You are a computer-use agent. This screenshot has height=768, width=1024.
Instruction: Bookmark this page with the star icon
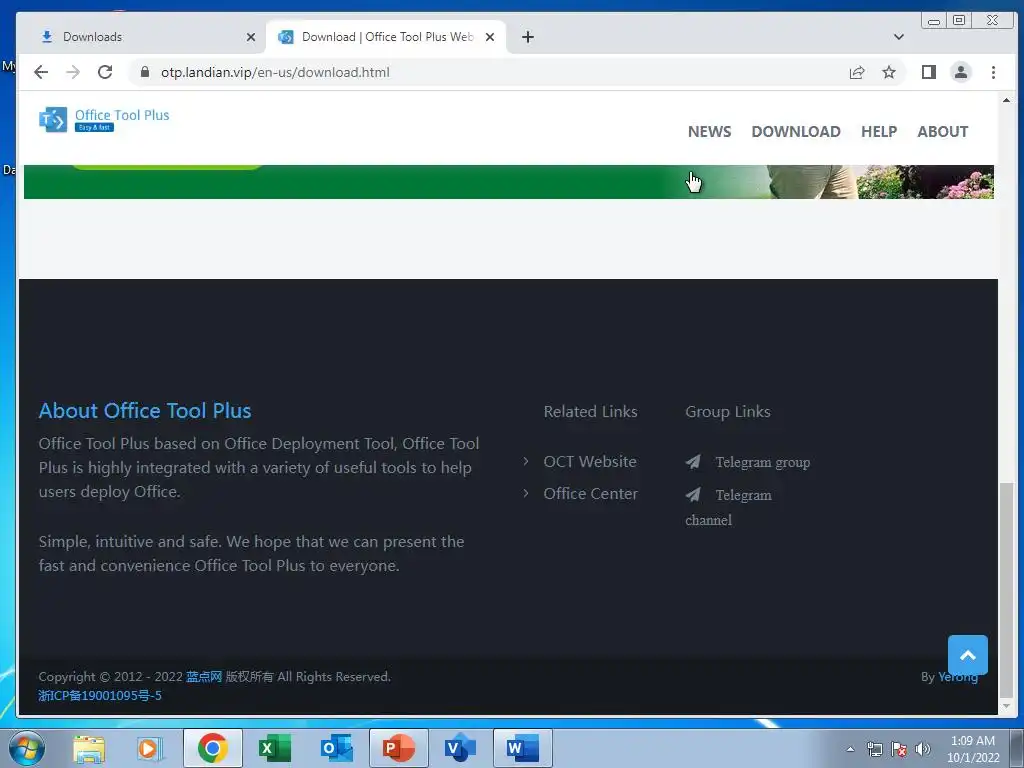tap(889, 72)
